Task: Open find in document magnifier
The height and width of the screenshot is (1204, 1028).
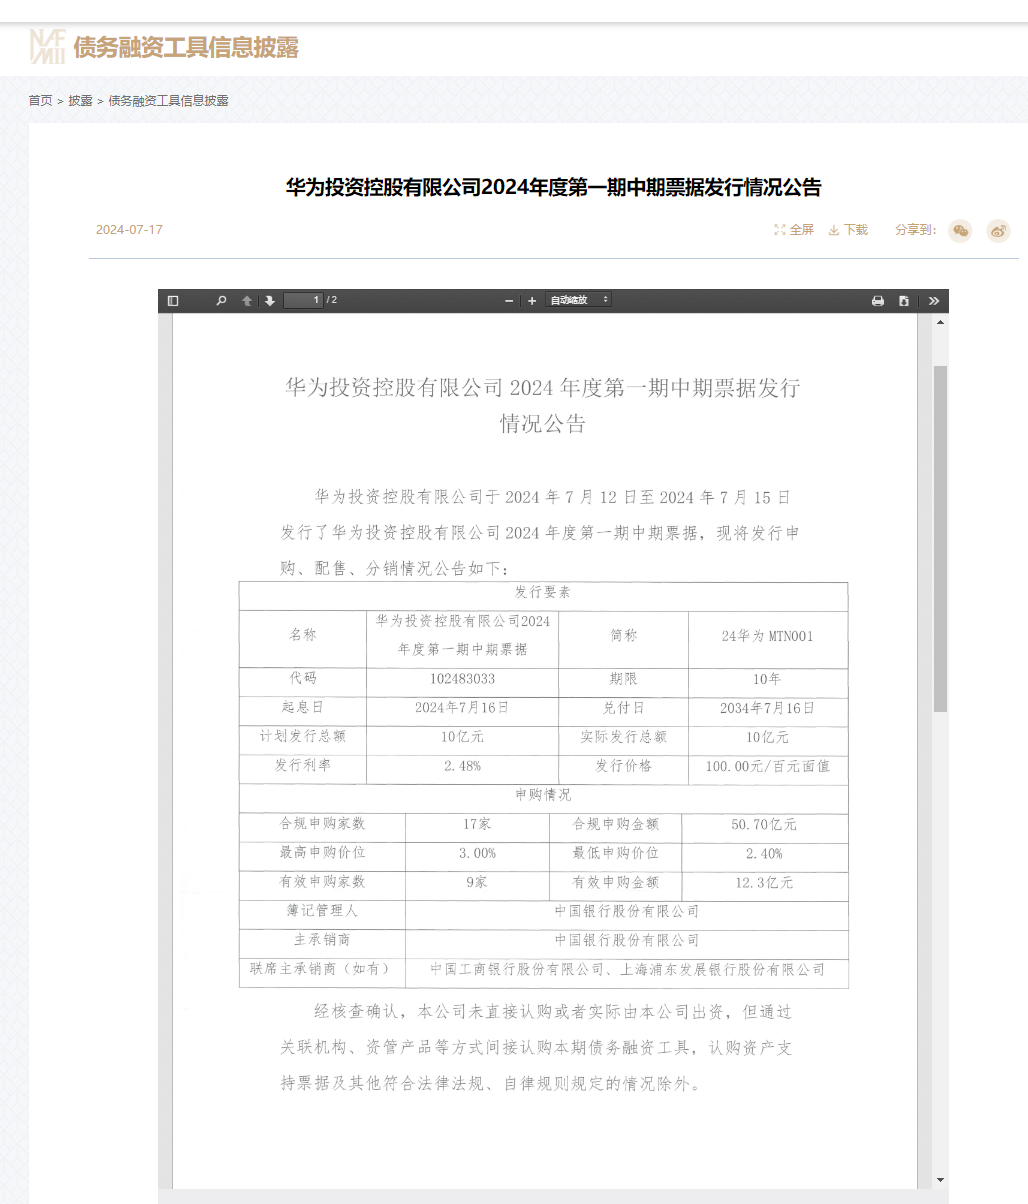Action: pos(221,301)
